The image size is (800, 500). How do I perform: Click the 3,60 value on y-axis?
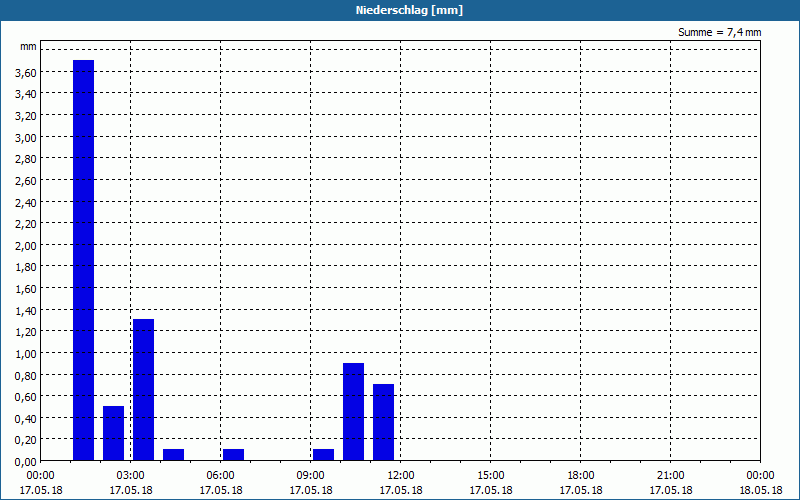[26, 72]
